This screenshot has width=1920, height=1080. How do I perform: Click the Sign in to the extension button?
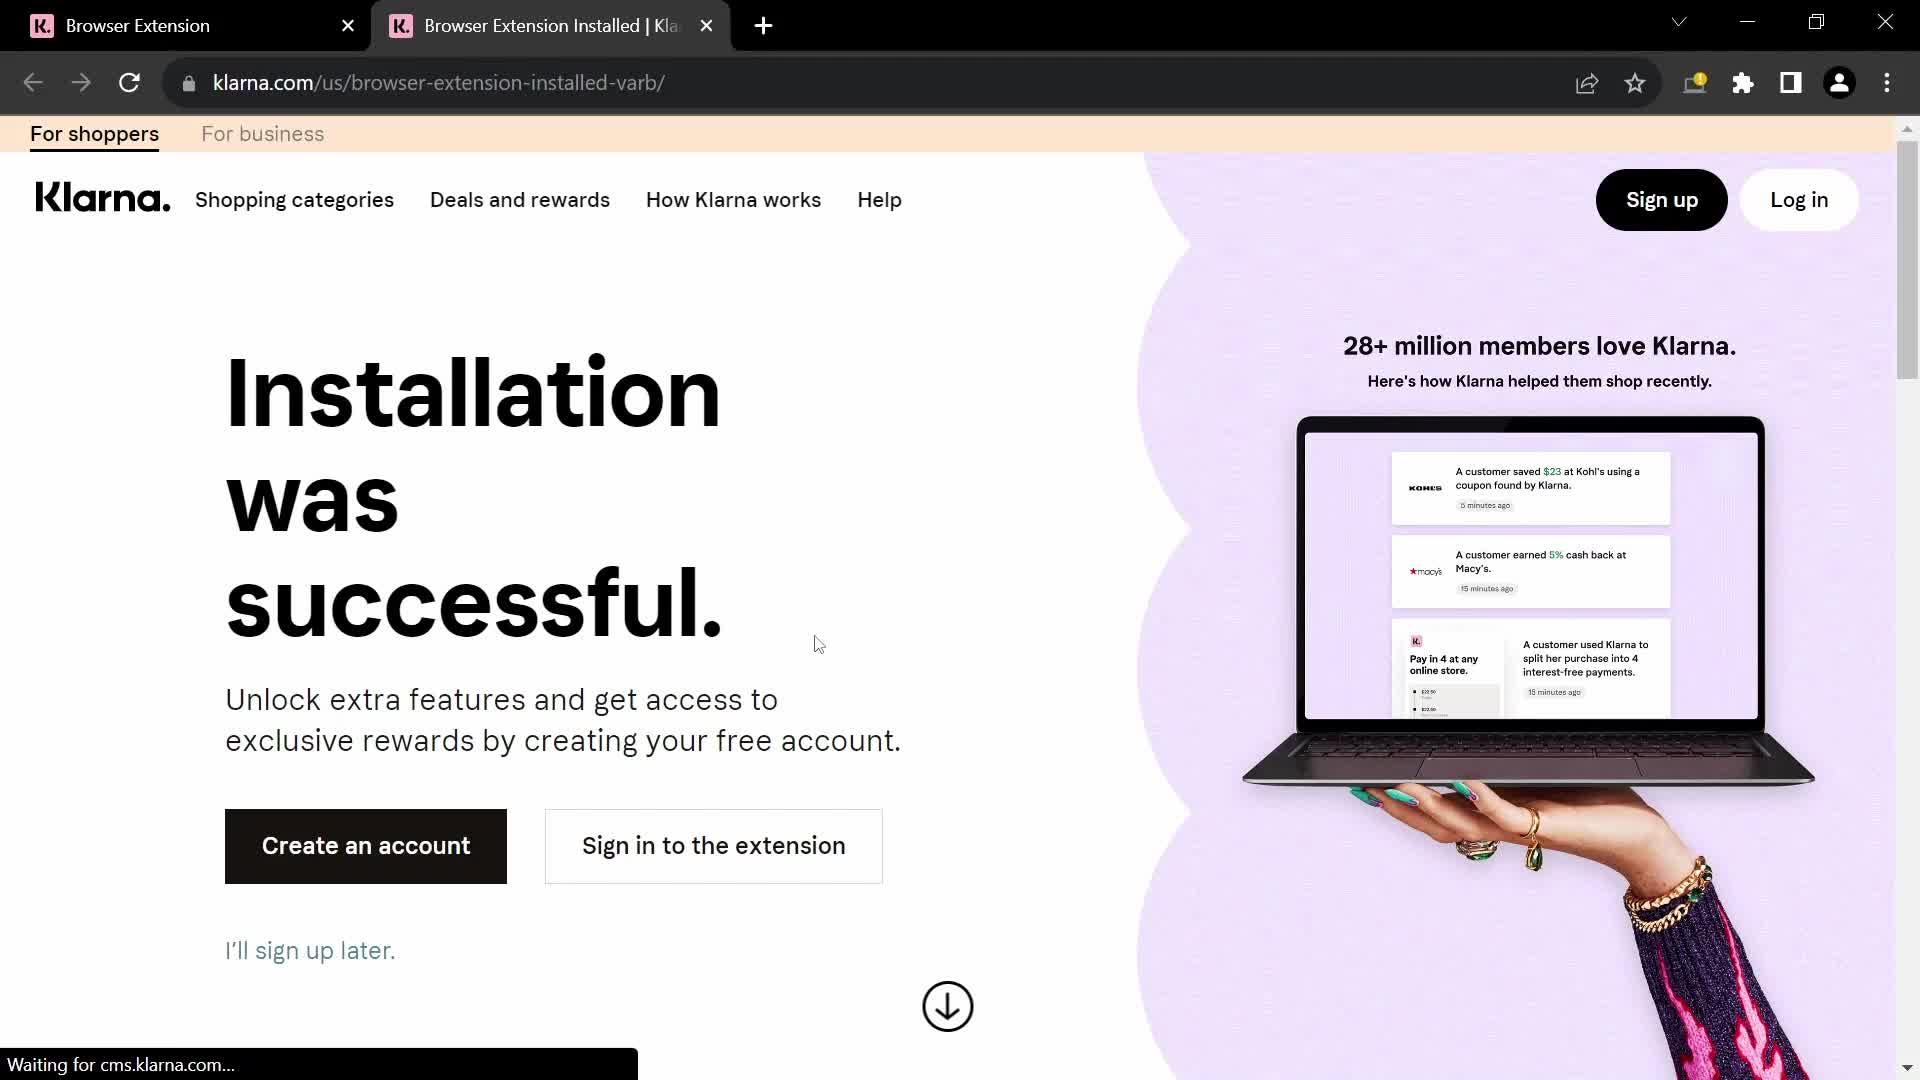(713, 845)
